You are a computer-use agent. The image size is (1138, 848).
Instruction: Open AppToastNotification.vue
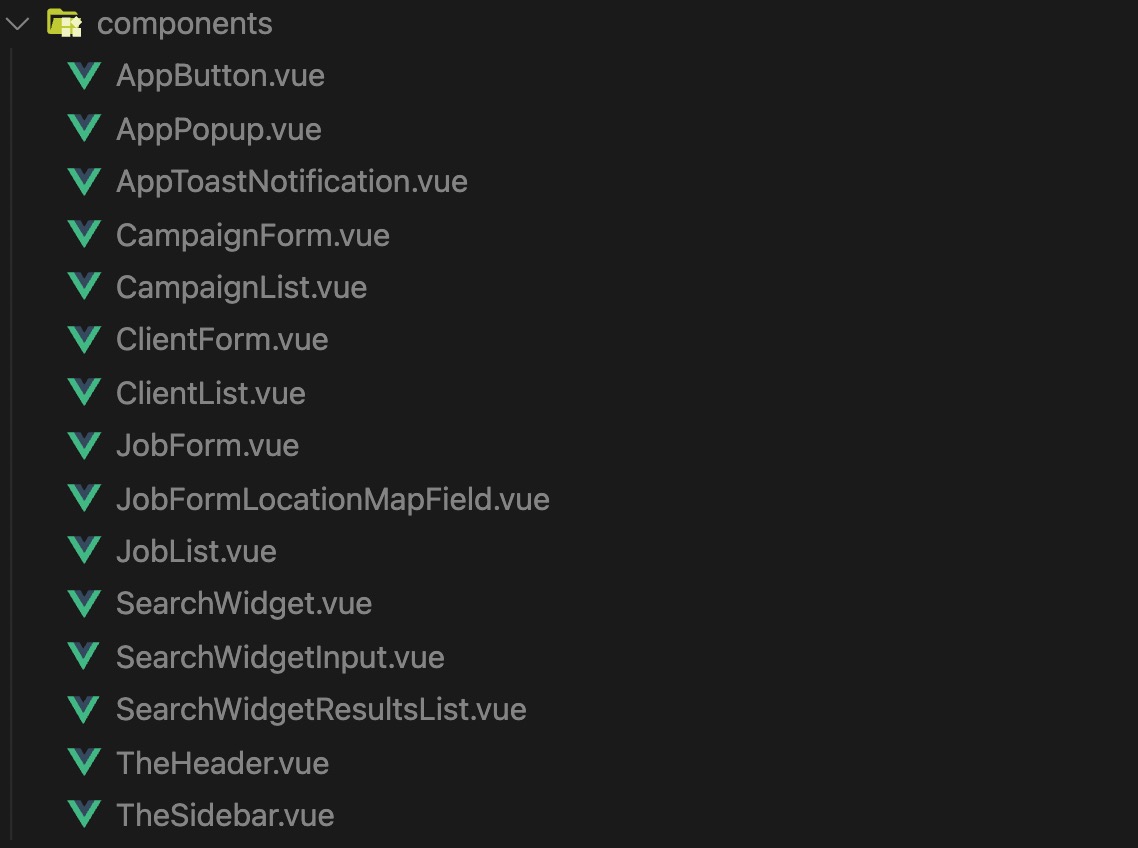point(292,181)
